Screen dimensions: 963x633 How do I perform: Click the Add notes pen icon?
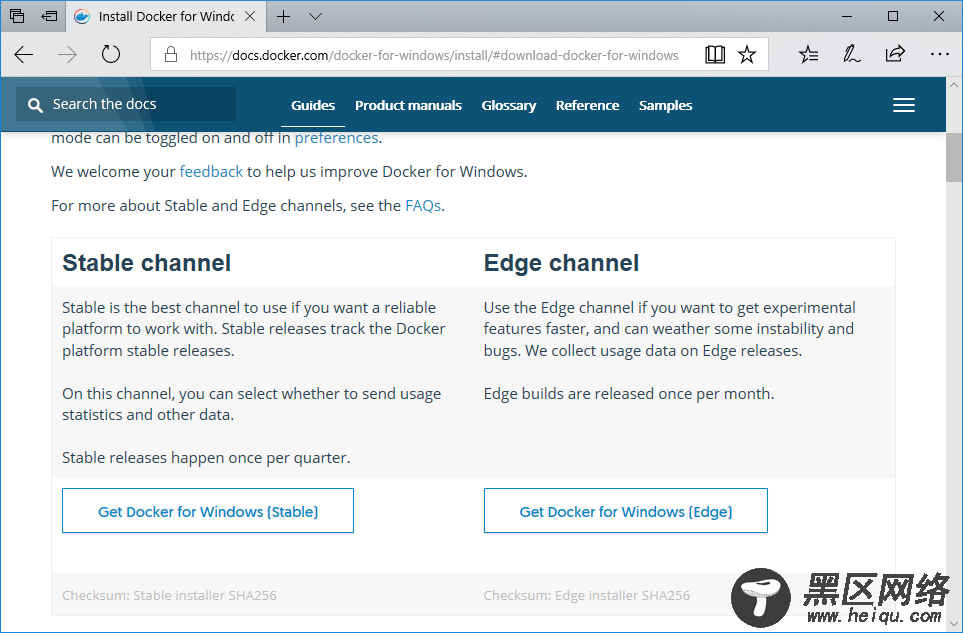[x=851, y=55]
